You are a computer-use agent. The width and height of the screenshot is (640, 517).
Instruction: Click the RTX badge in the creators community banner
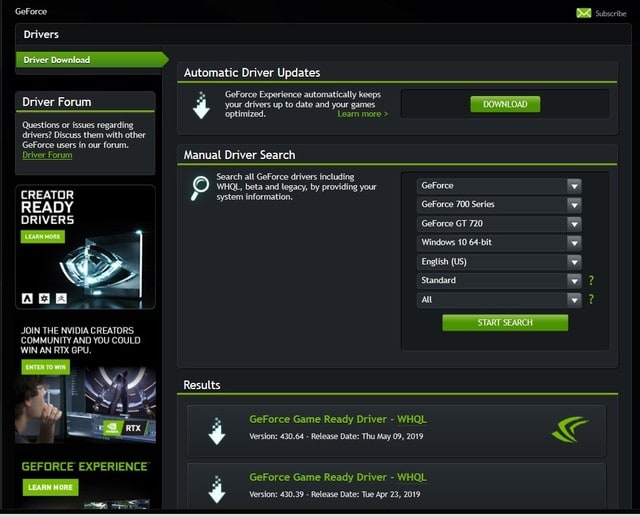coord(127,428)
